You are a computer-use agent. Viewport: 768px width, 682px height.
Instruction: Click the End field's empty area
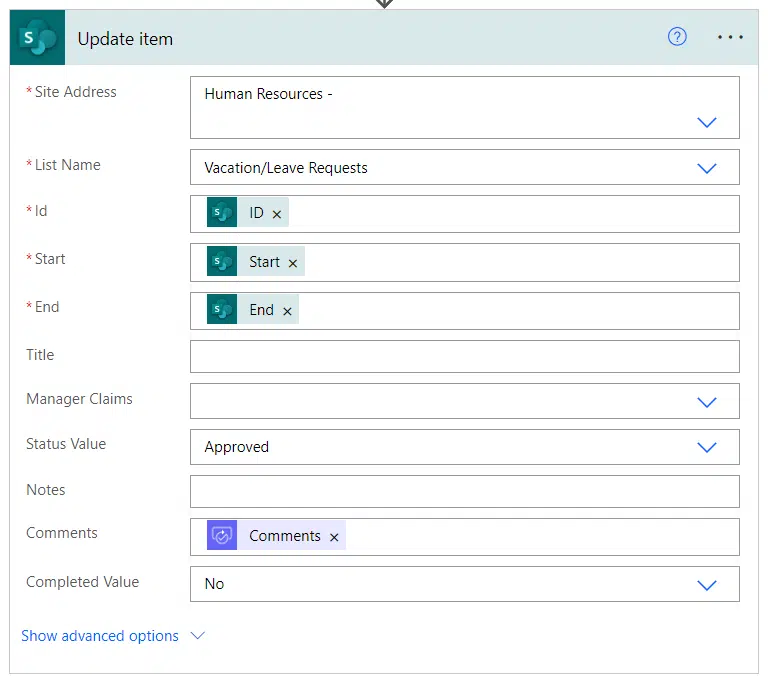point(519,311)
